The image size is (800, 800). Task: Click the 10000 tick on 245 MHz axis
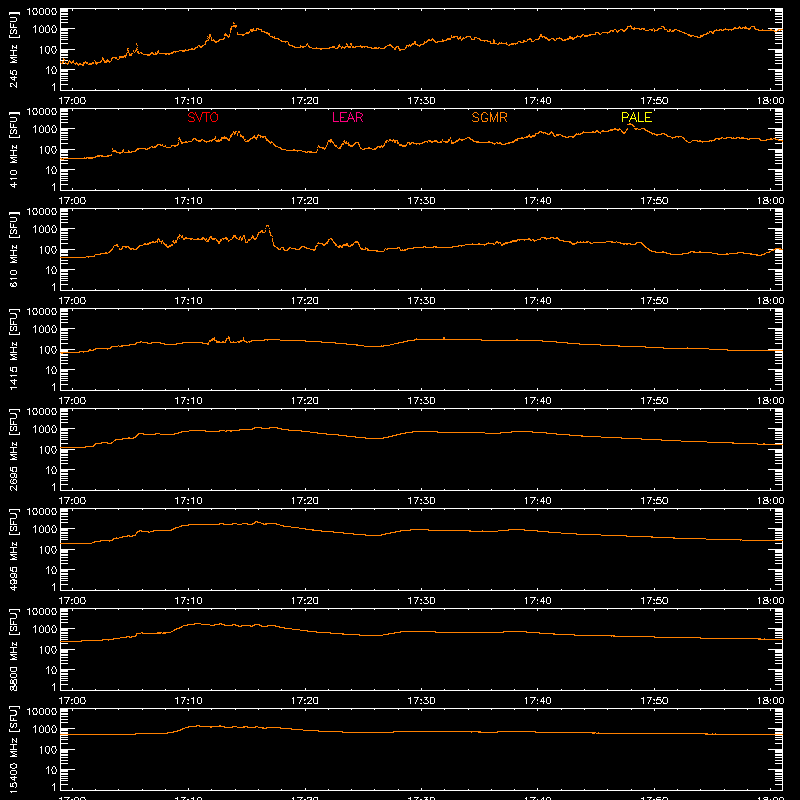[42, 12]
